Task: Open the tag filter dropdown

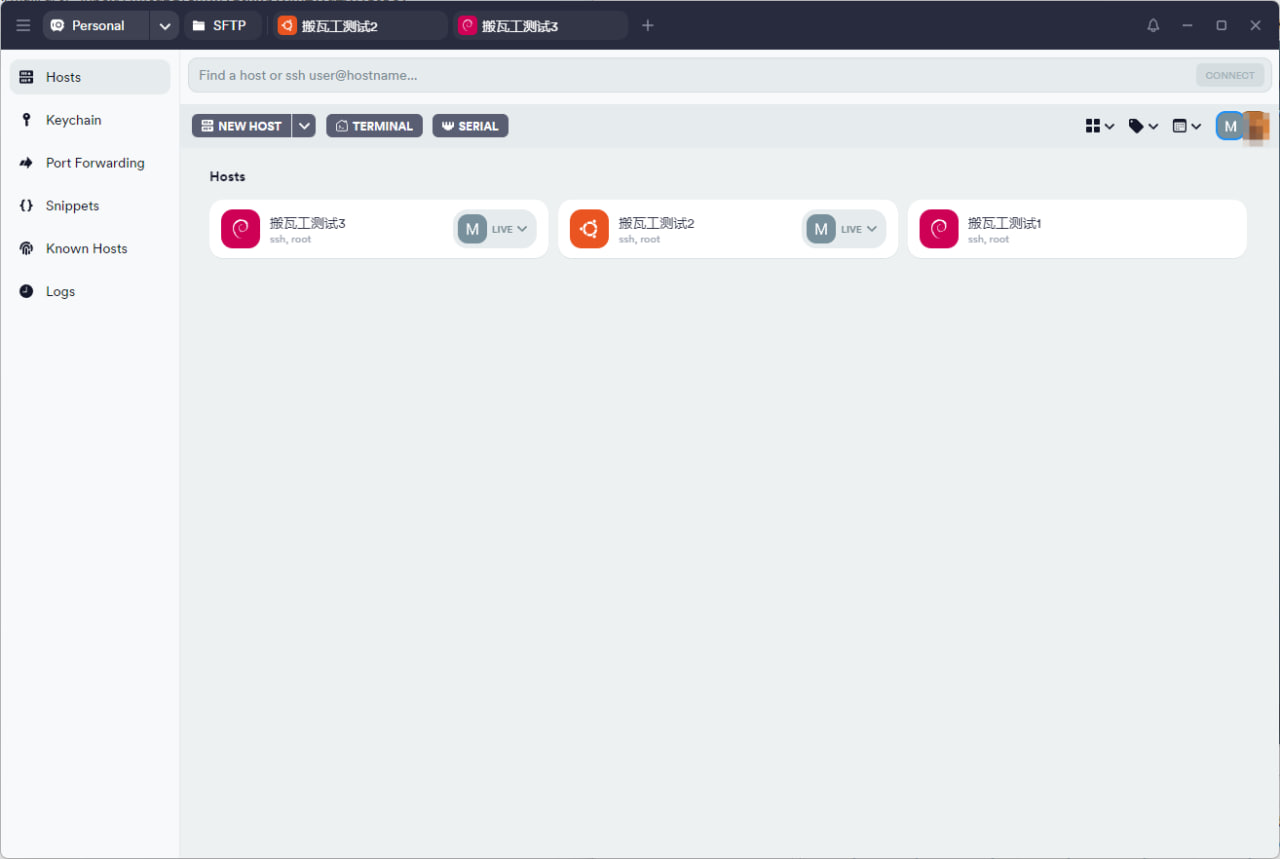Action: pos(1143,126)
